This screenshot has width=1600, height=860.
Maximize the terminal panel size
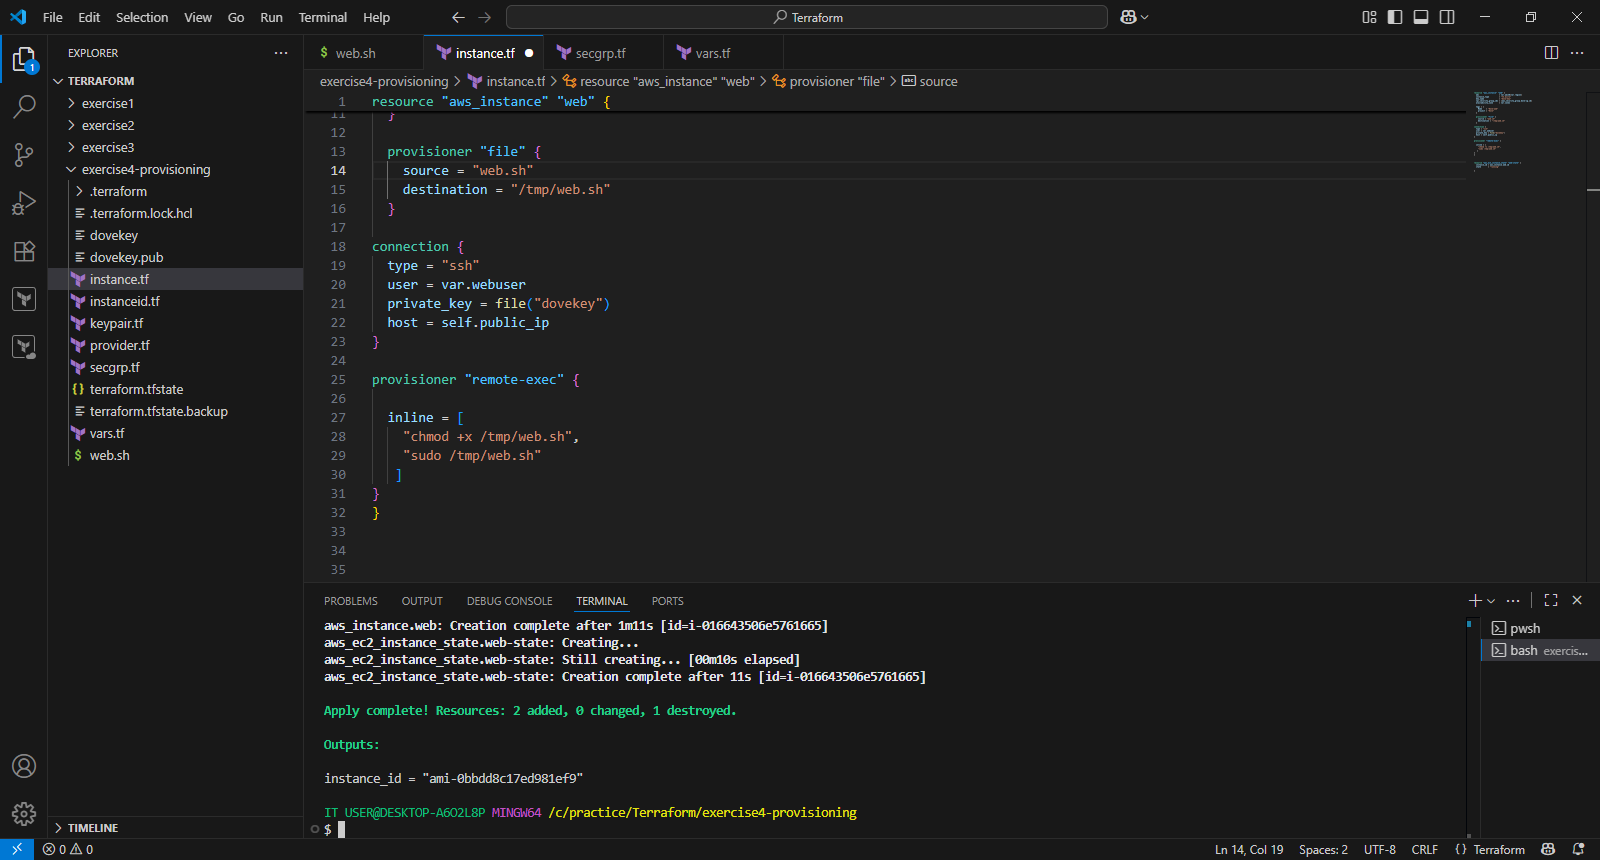click(x=1551, y=600)
